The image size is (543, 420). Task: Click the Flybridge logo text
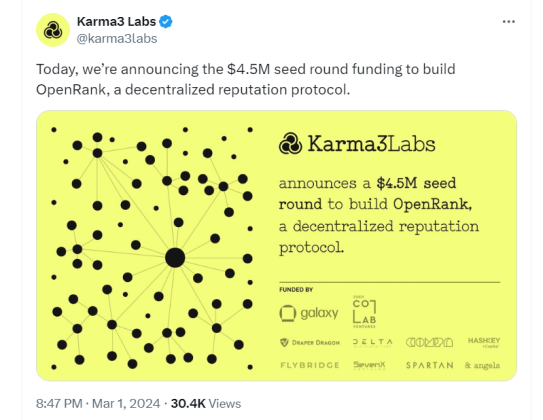coord(310,365)
